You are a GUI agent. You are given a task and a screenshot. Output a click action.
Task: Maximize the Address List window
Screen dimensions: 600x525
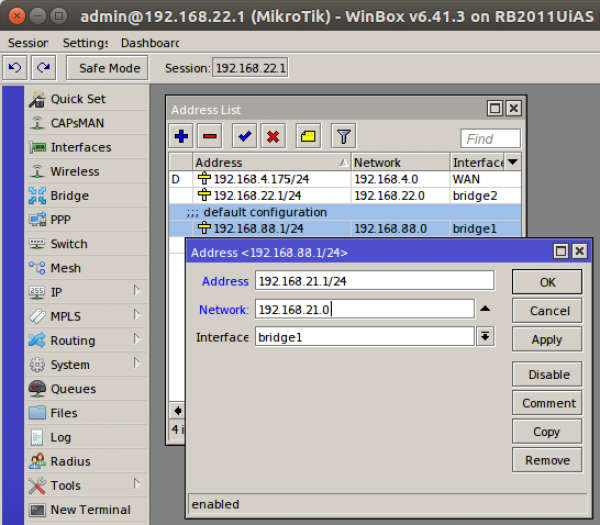495,108
